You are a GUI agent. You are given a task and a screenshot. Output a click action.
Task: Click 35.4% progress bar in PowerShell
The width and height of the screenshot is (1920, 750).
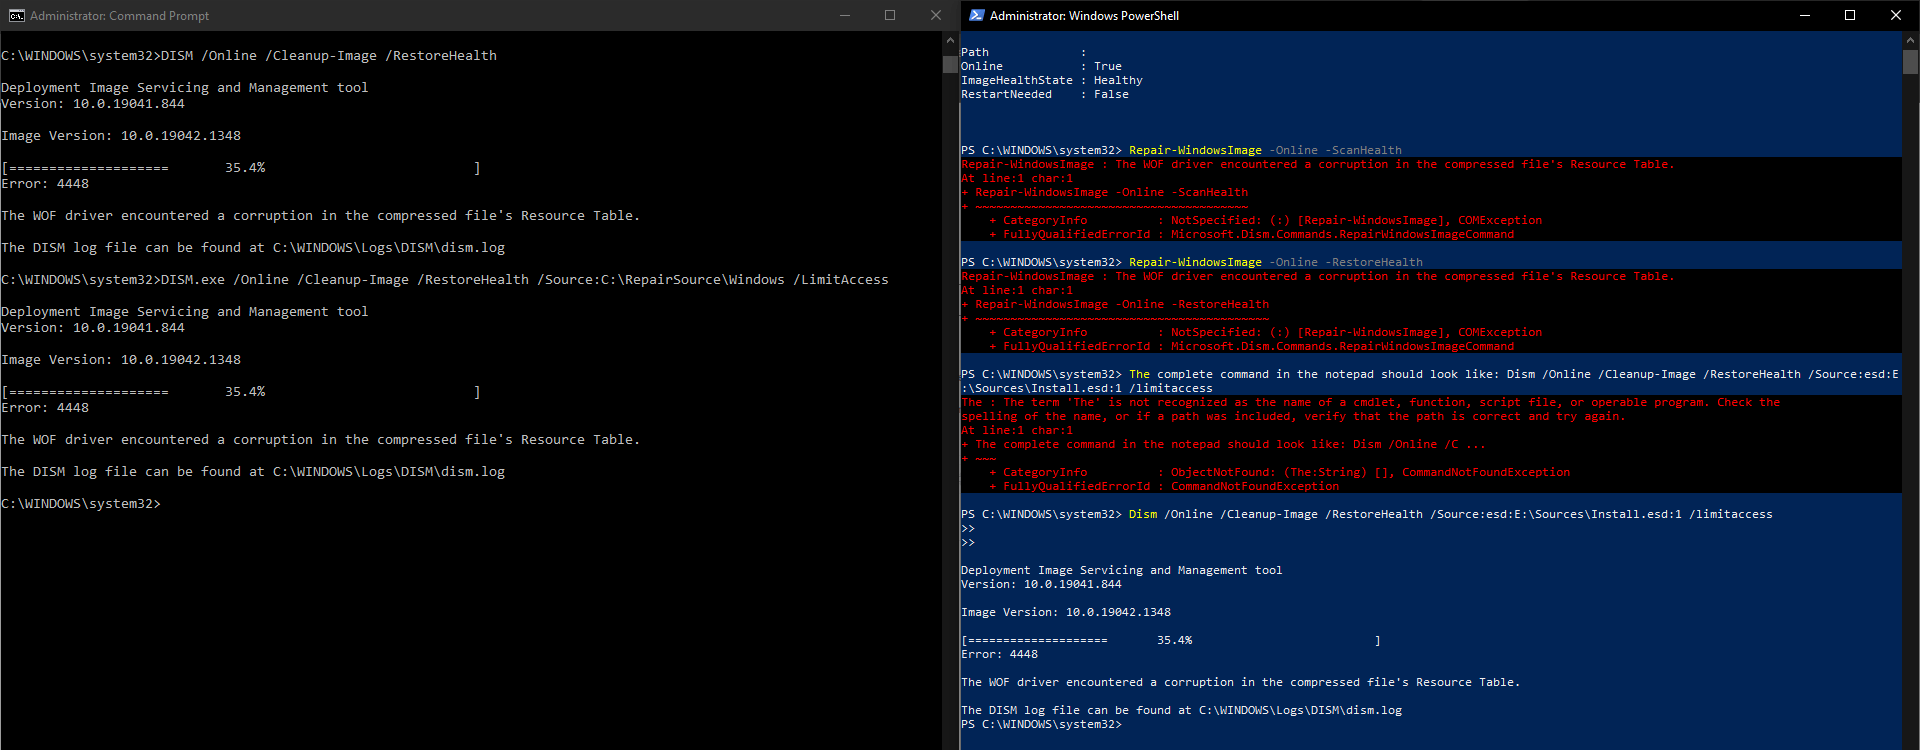click(1171, 640)
